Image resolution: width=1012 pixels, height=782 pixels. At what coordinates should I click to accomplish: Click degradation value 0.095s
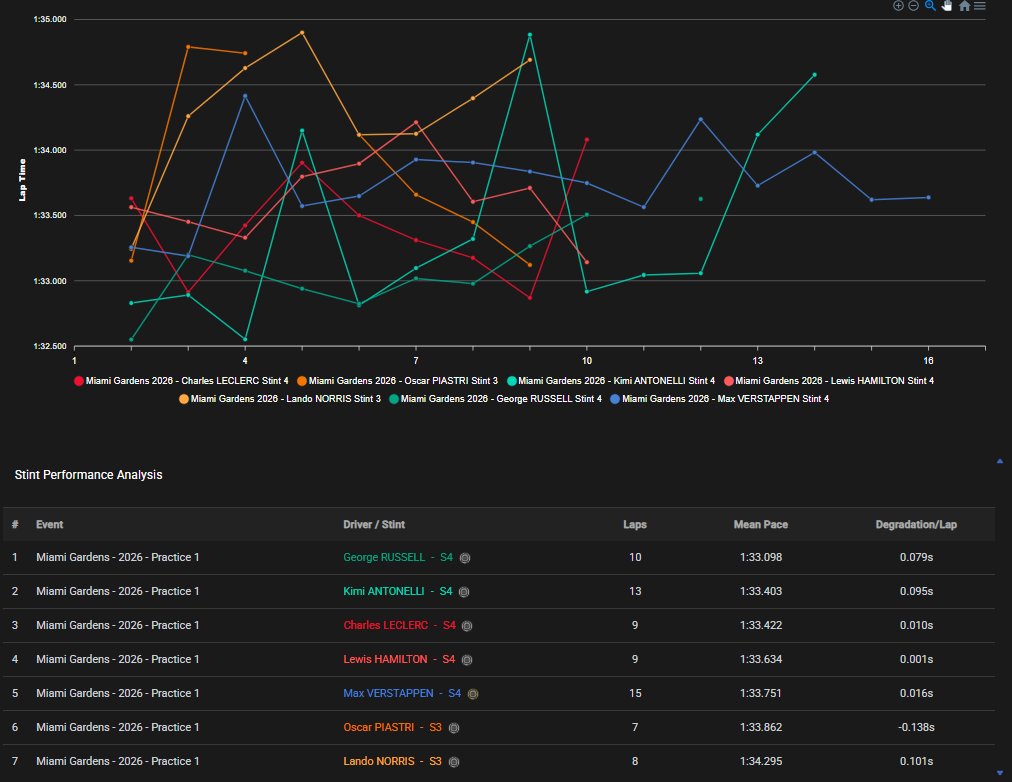(916, 591)
